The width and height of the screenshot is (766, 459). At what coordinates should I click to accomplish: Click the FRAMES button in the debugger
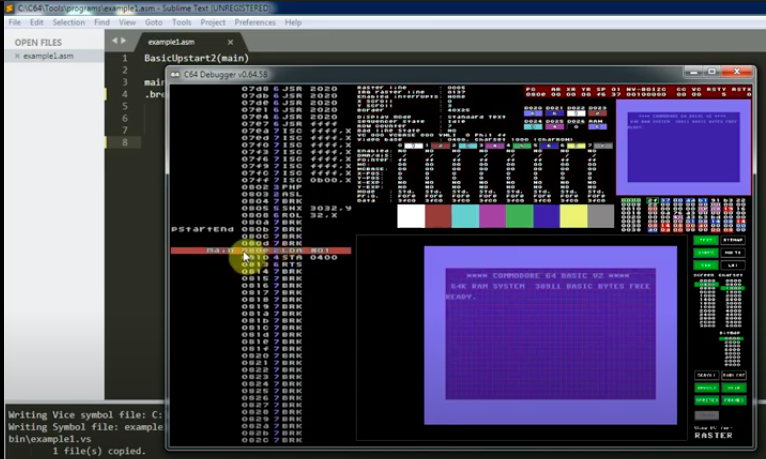733,399
